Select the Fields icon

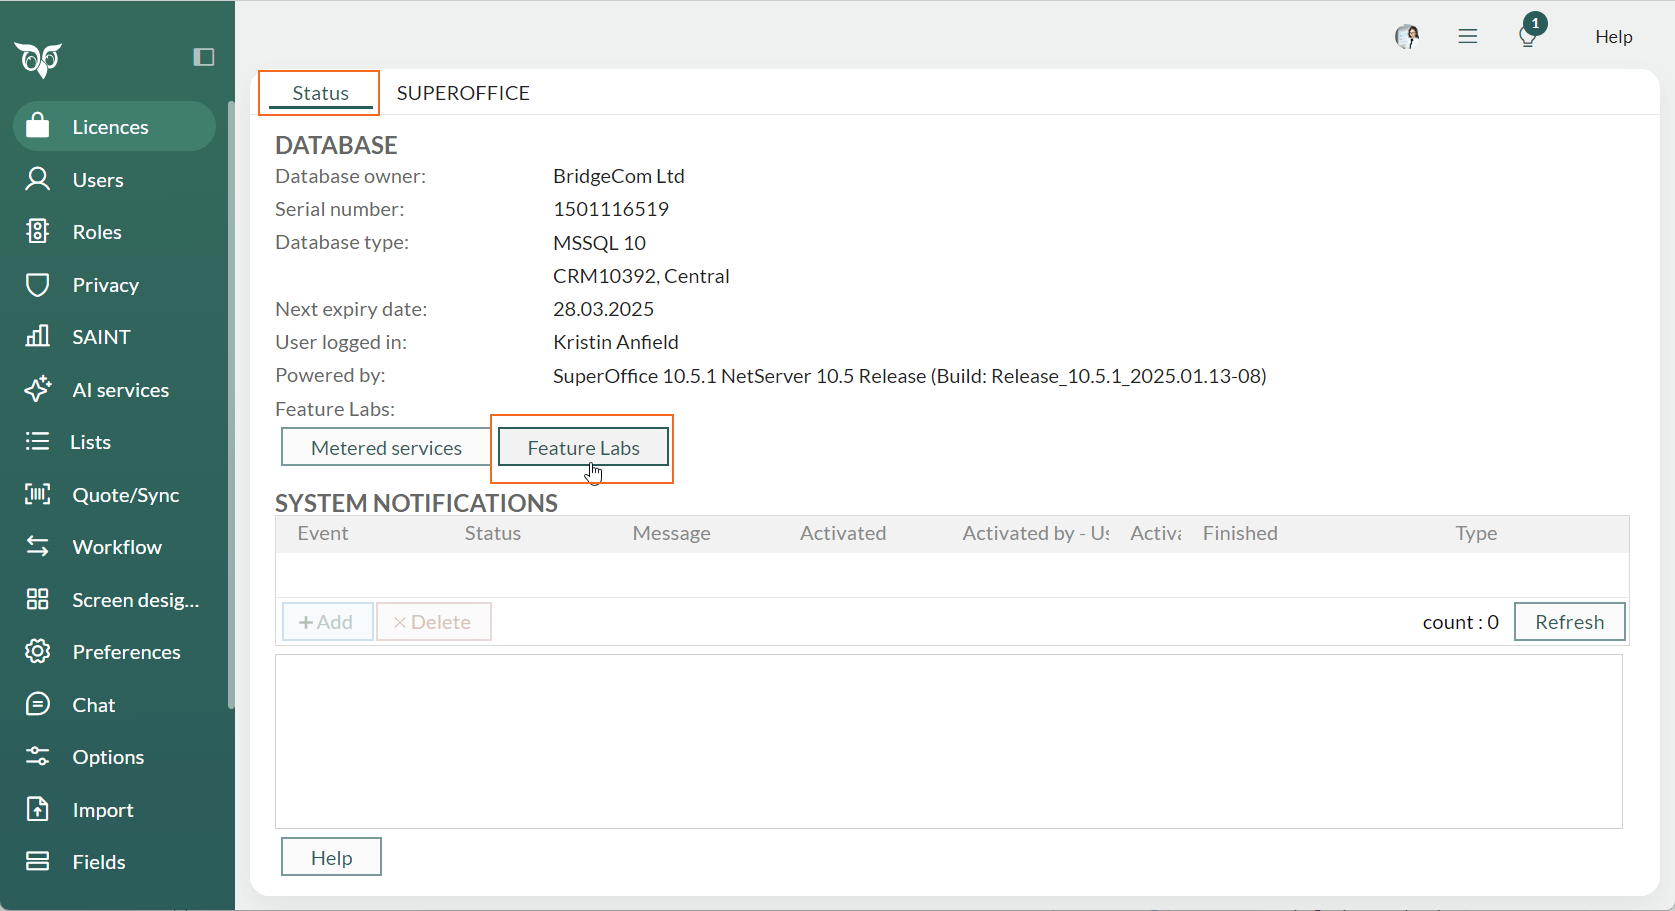[38, 861]
